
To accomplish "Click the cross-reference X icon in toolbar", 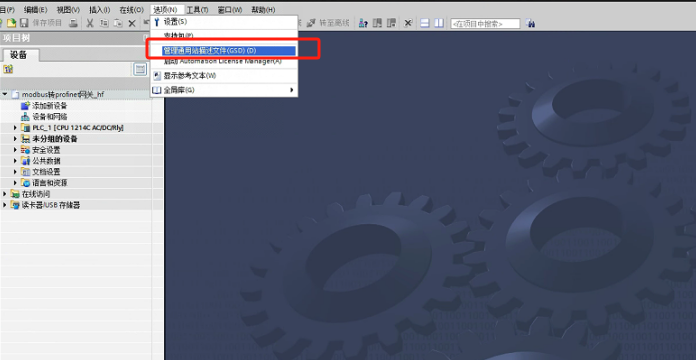I will [408, 23].
